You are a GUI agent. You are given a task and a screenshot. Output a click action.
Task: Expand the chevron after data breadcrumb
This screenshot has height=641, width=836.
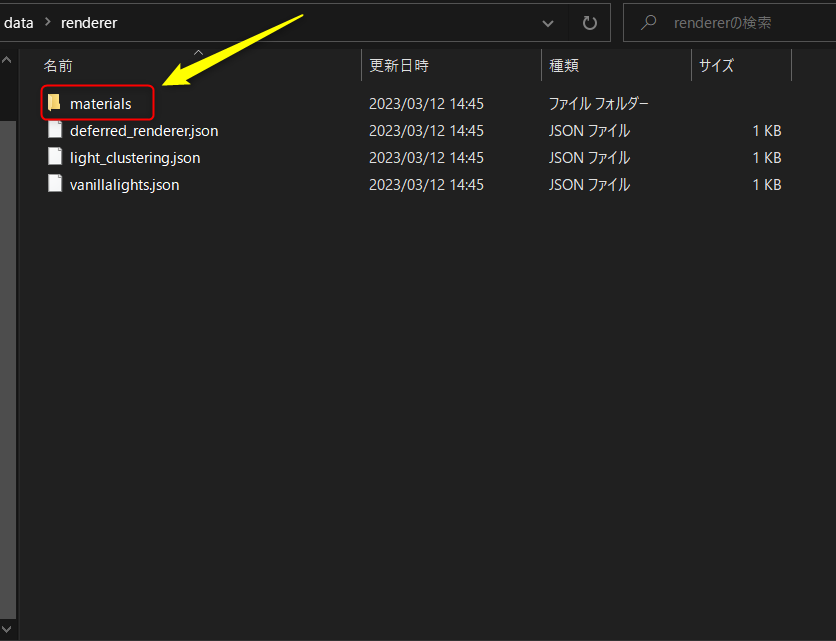47,22
